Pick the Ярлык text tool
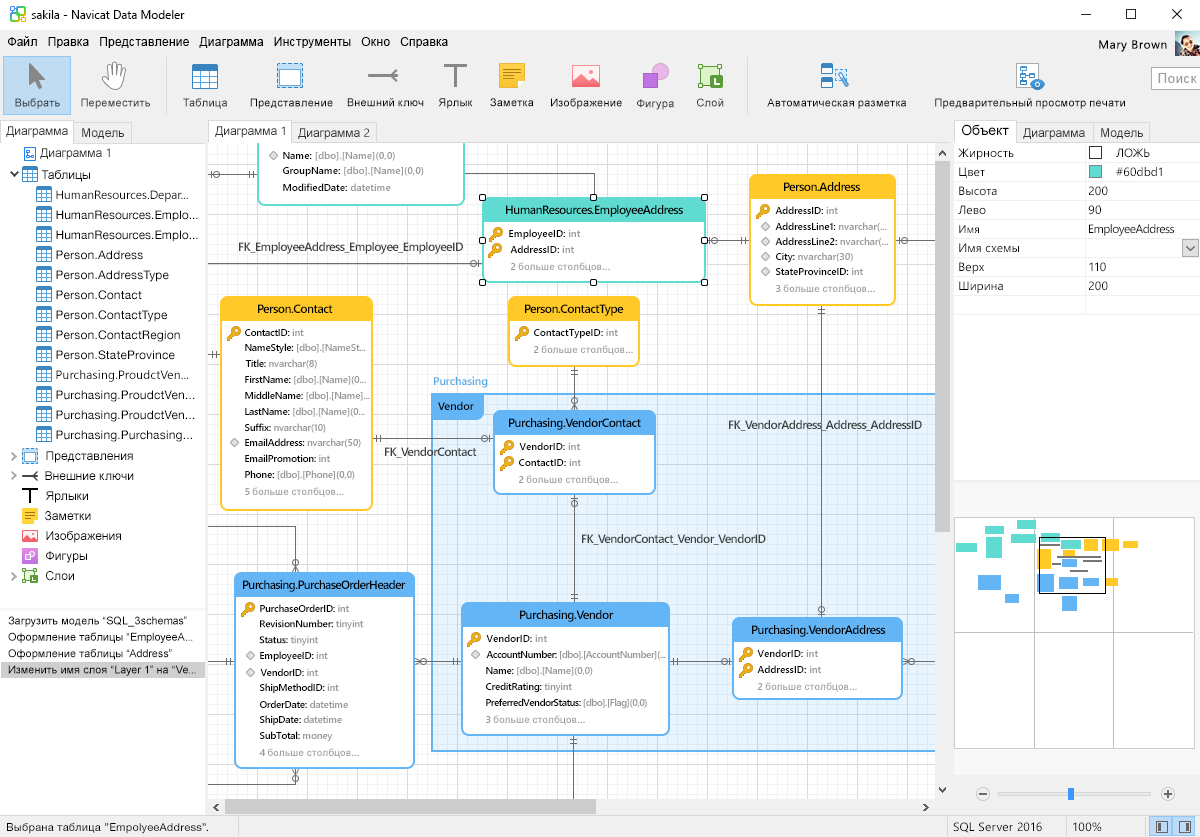Viewport: 1200px width, 837px height. pyautogui.click(x=455, y=85)
